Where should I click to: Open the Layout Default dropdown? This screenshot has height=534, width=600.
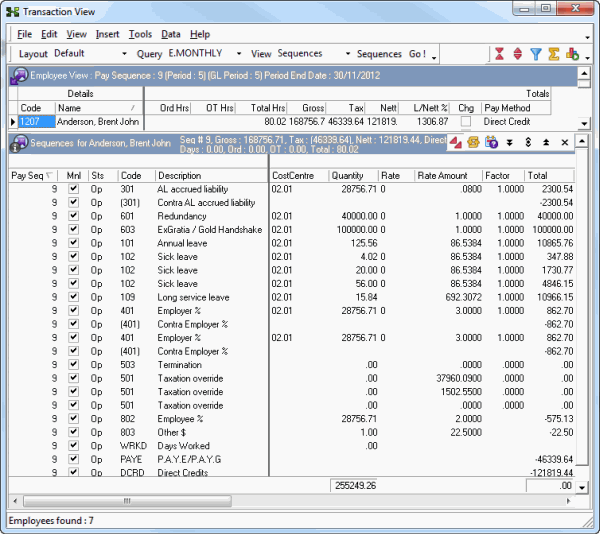(x=124, y=54)
